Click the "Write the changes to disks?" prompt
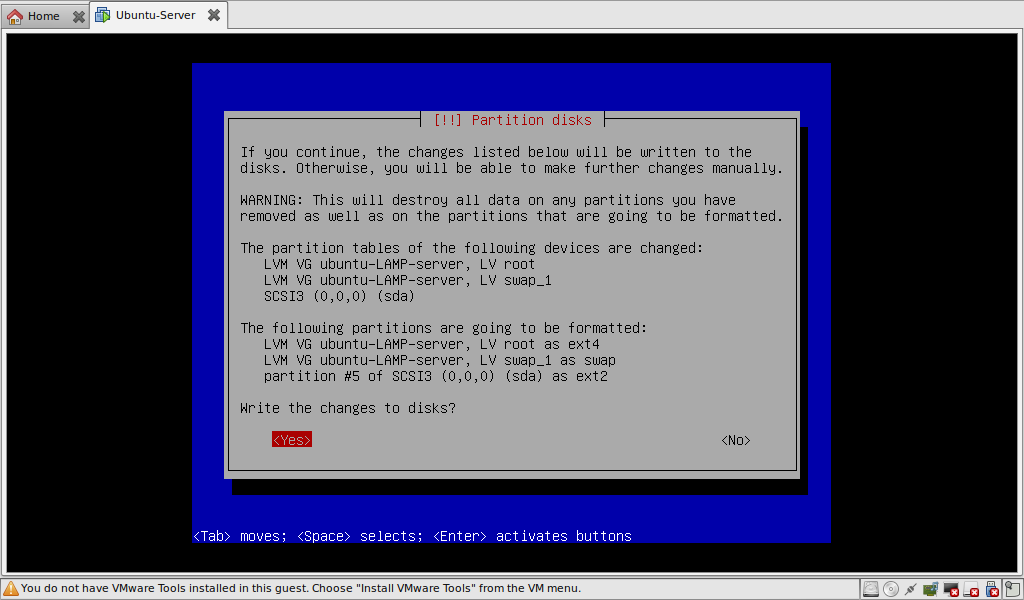 click(348, 408)
